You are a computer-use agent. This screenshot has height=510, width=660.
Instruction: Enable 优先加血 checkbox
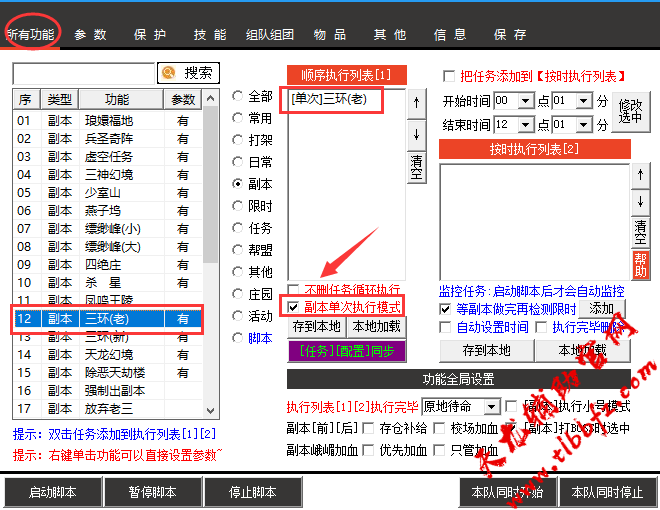368,450
